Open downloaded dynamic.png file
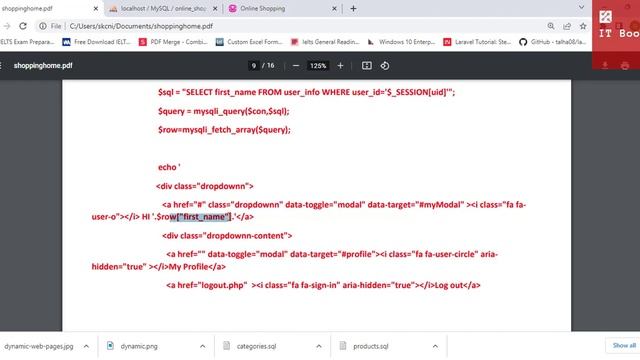 132,346
